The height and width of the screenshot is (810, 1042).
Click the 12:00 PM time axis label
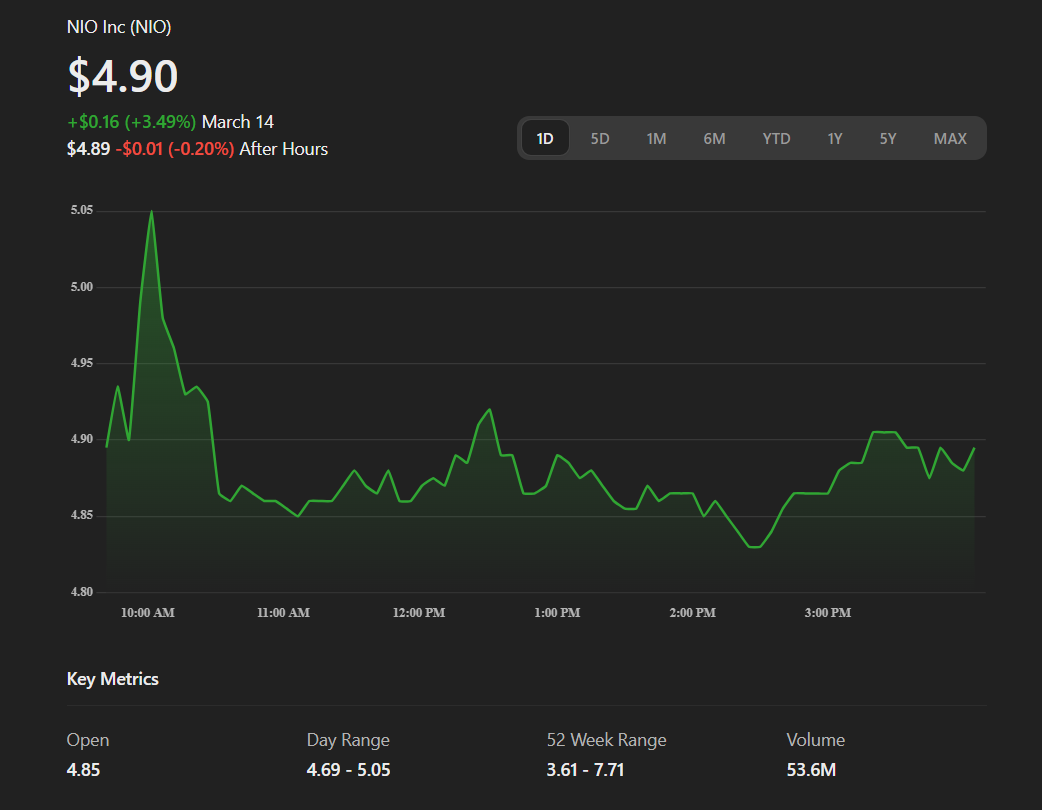click(419, 613)
